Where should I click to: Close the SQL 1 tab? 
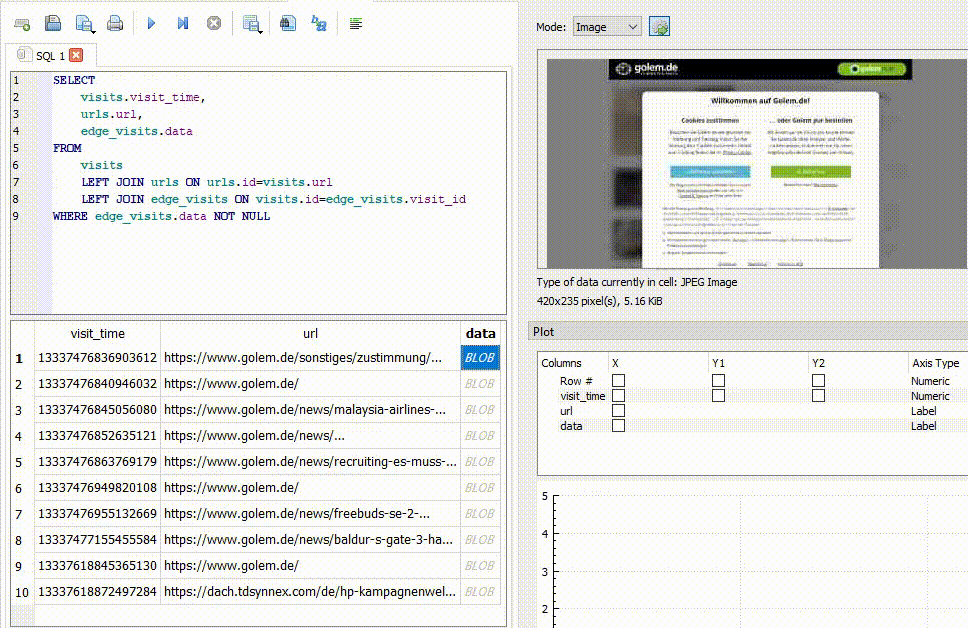coord(76,56)
